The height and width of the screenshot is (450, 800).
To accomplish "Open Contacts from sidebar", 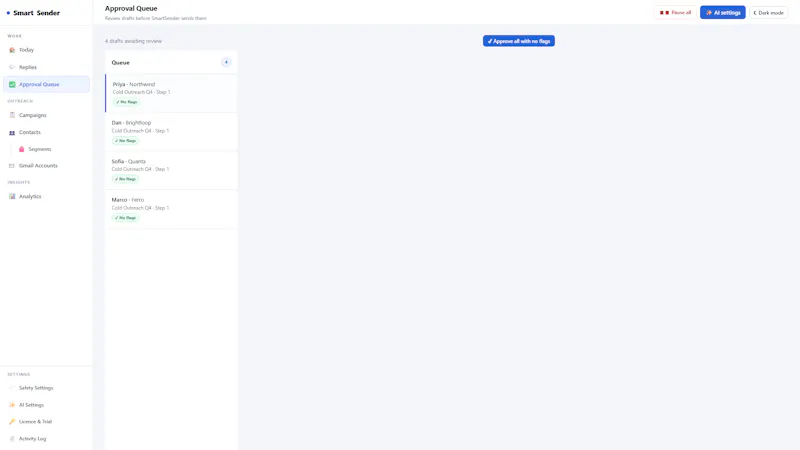I will pos(46,132).
